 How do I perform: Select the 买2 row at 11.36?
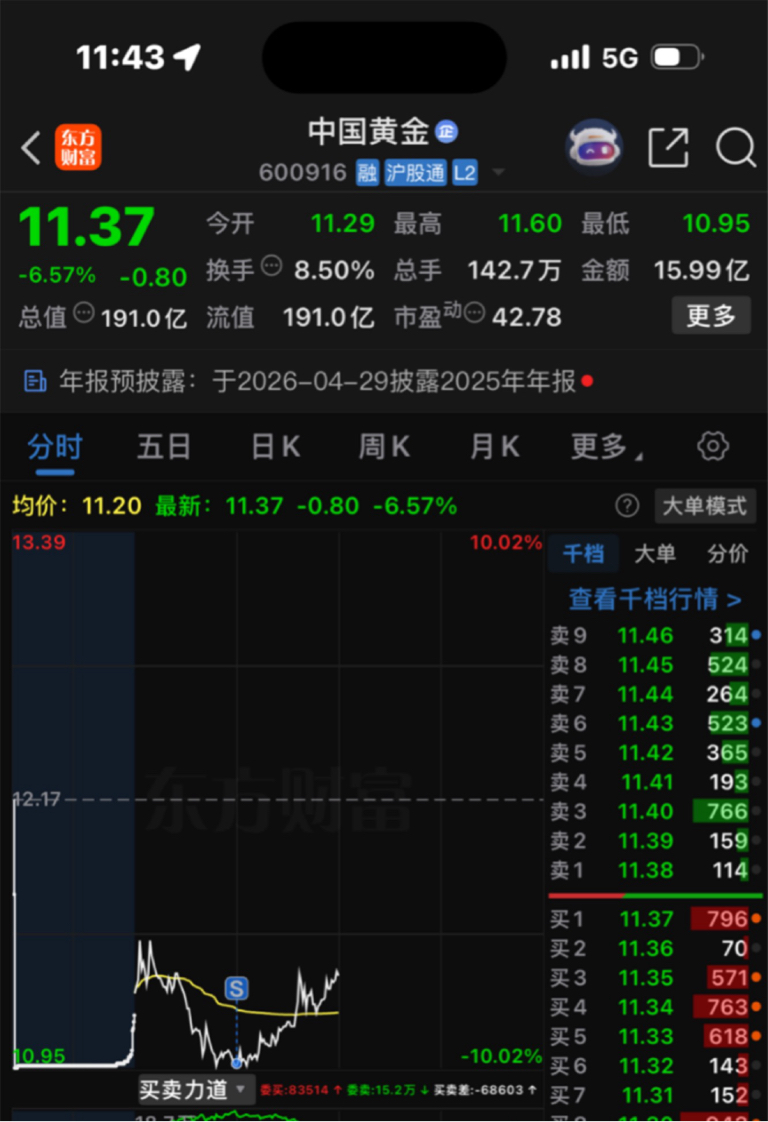coord(655,948)
